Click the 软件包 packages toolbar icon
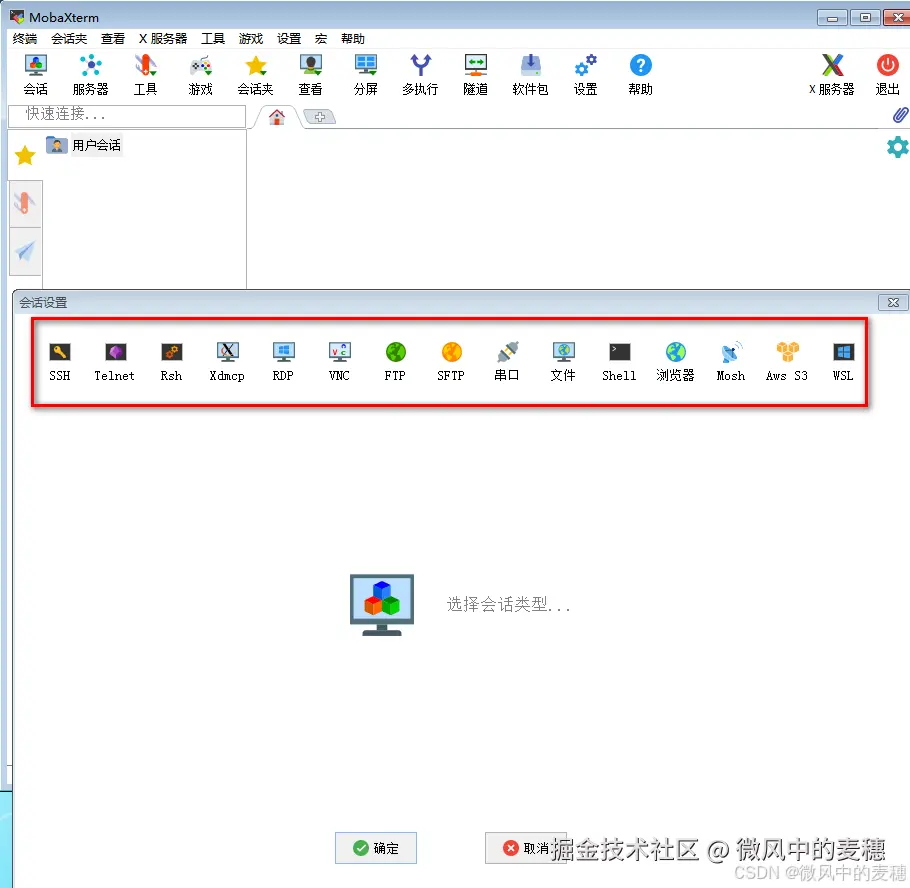Viewport: 910px width, 888px height. (530, 75)
